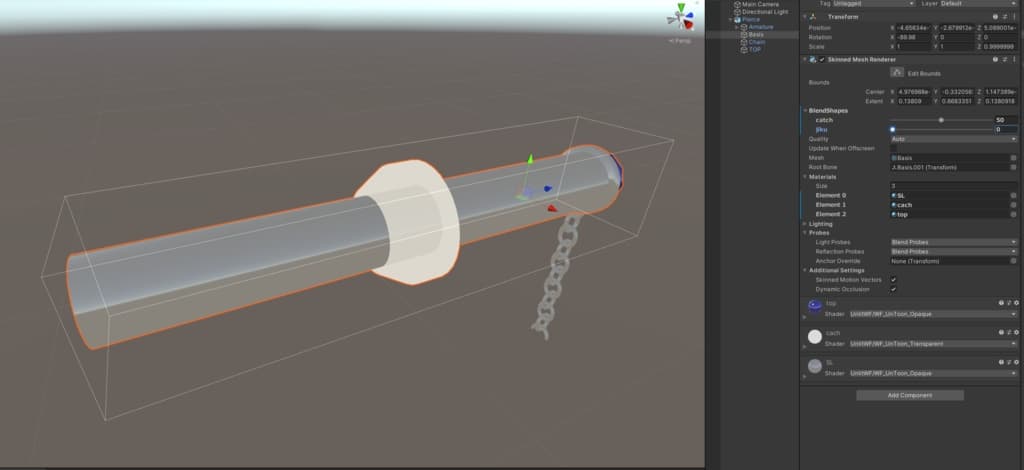The height and width of the screenshot is (470, 1024).
Task: Select Chain object in hierarchy
Action: pyautogui.click(x=757, y=42)
